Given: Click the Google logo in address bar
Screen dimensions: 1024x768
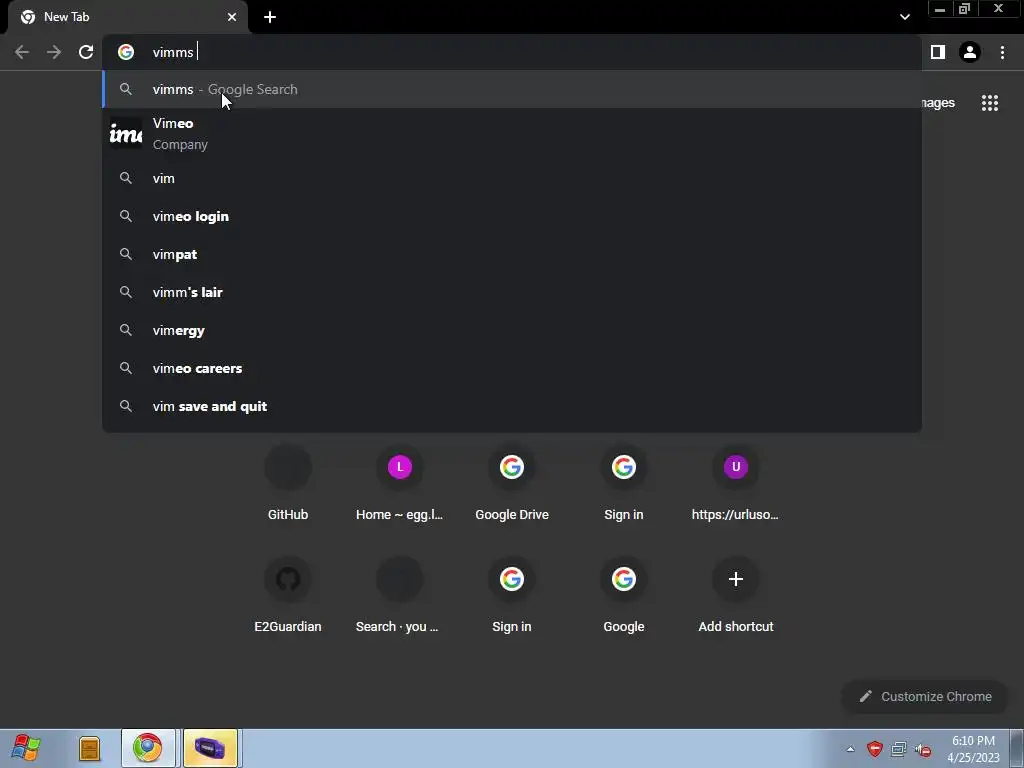Looking at the screenshot, I should point(126,52).
